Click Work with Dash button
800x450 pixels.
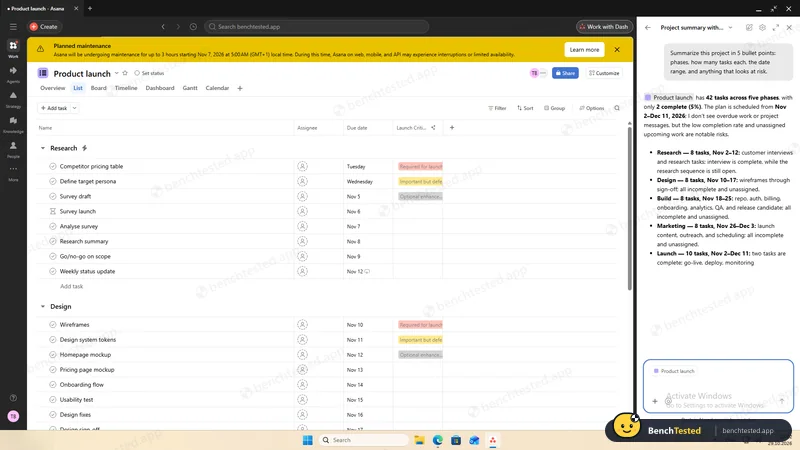click(604, 27)
